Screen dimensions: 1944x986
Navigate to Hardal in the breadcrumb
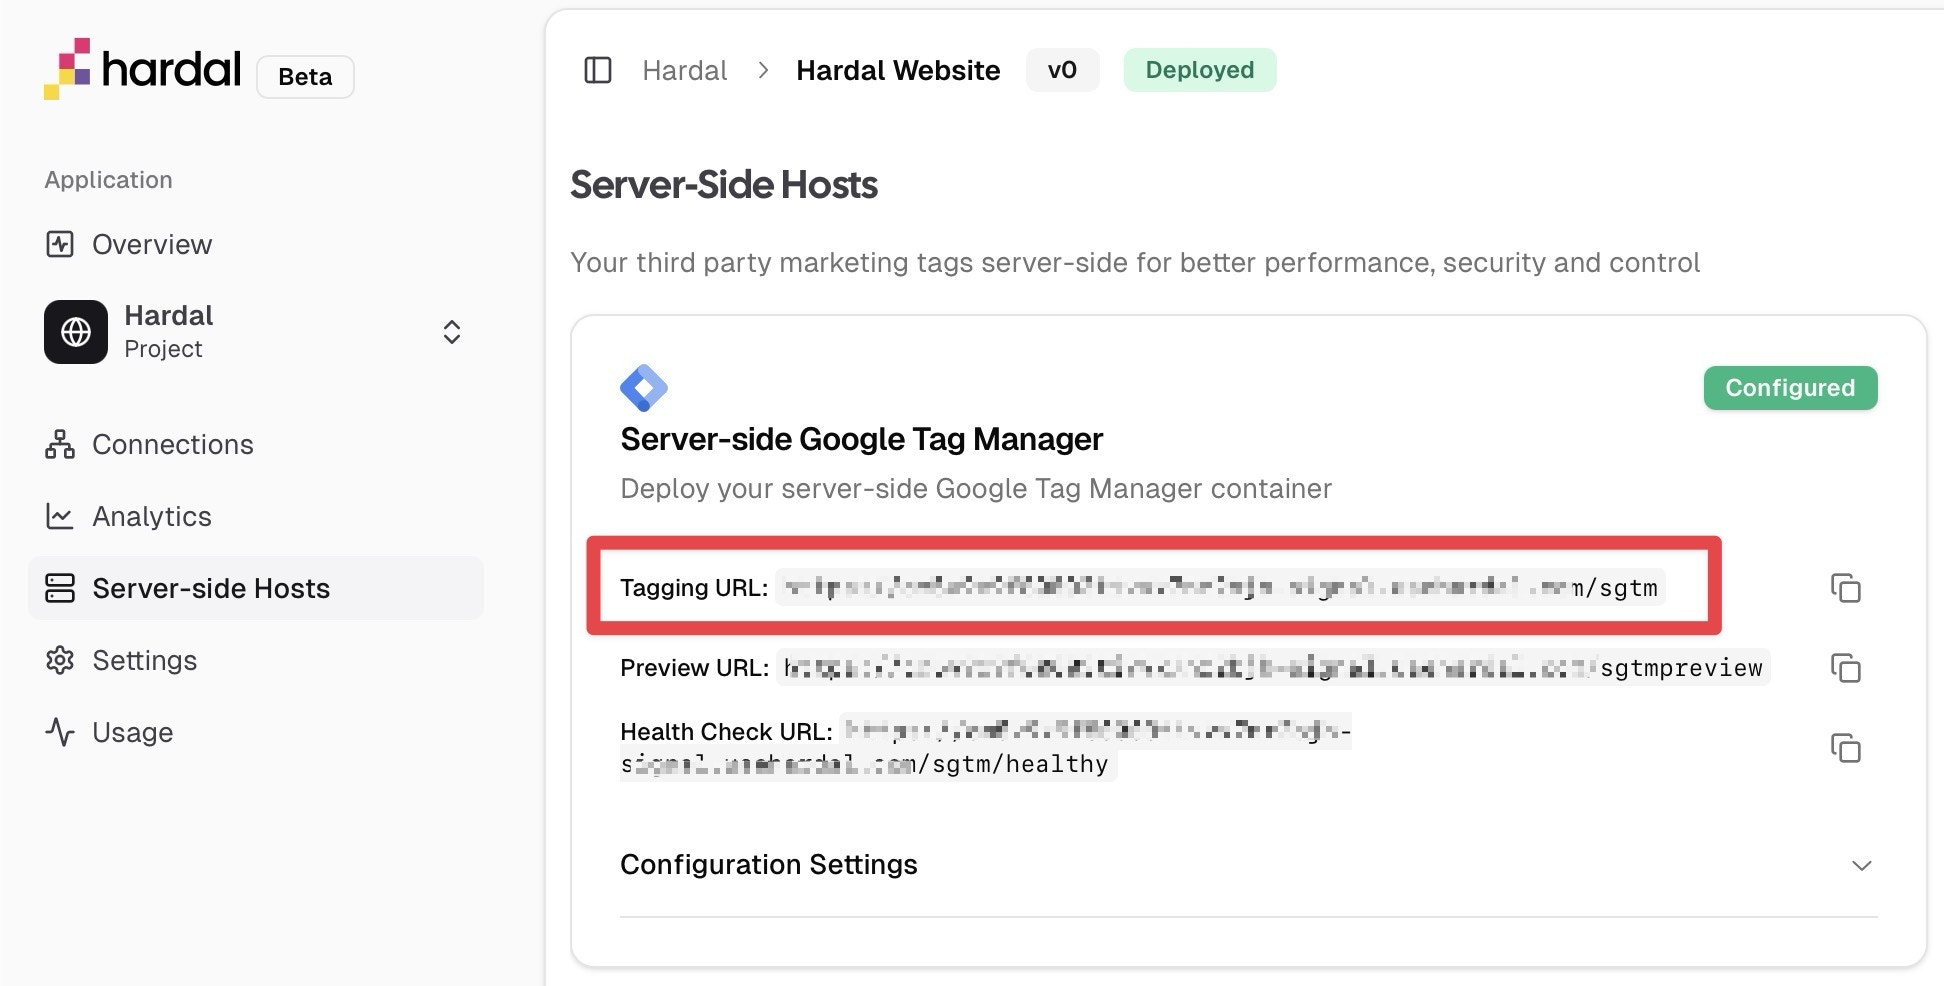(x=685, y=70)
